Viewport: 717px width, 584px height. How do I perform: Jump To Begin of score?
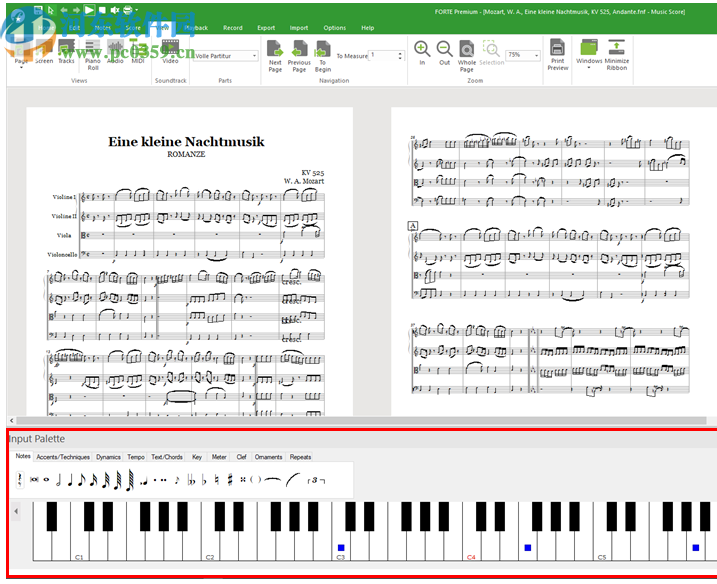point(323,56)
